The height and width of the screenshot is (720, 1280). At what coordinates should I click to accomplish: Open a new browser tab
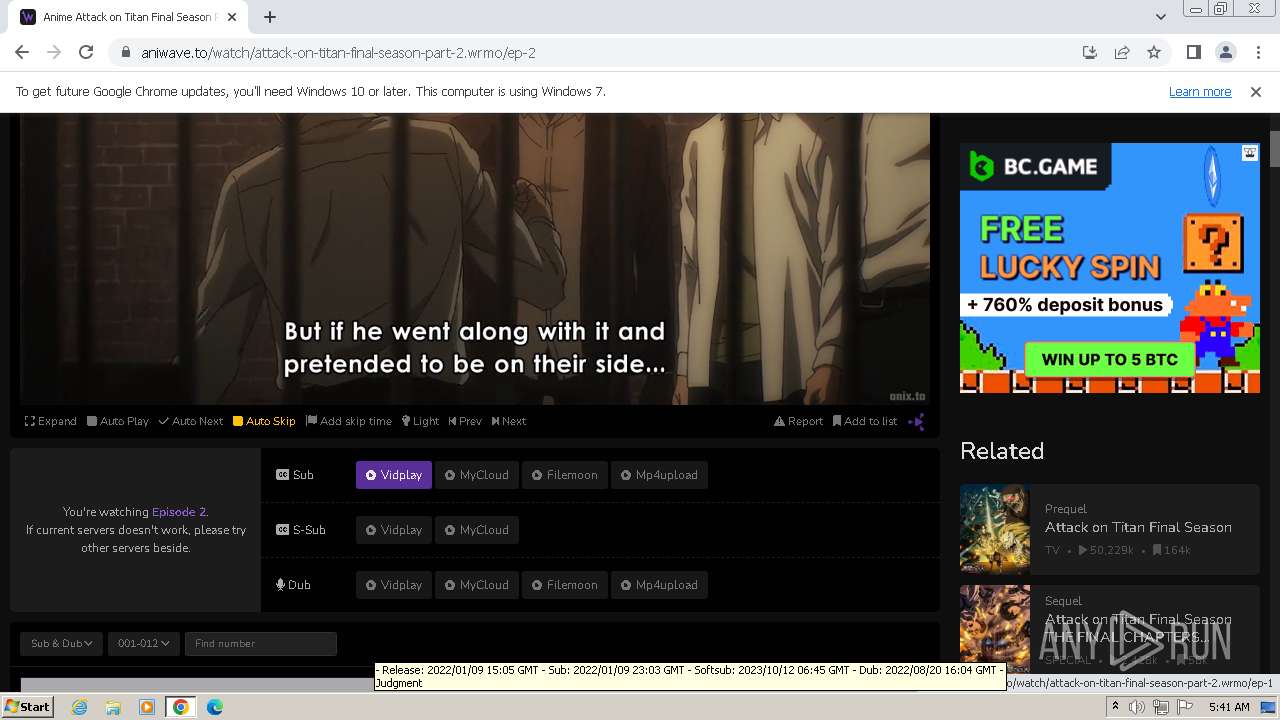270,17
